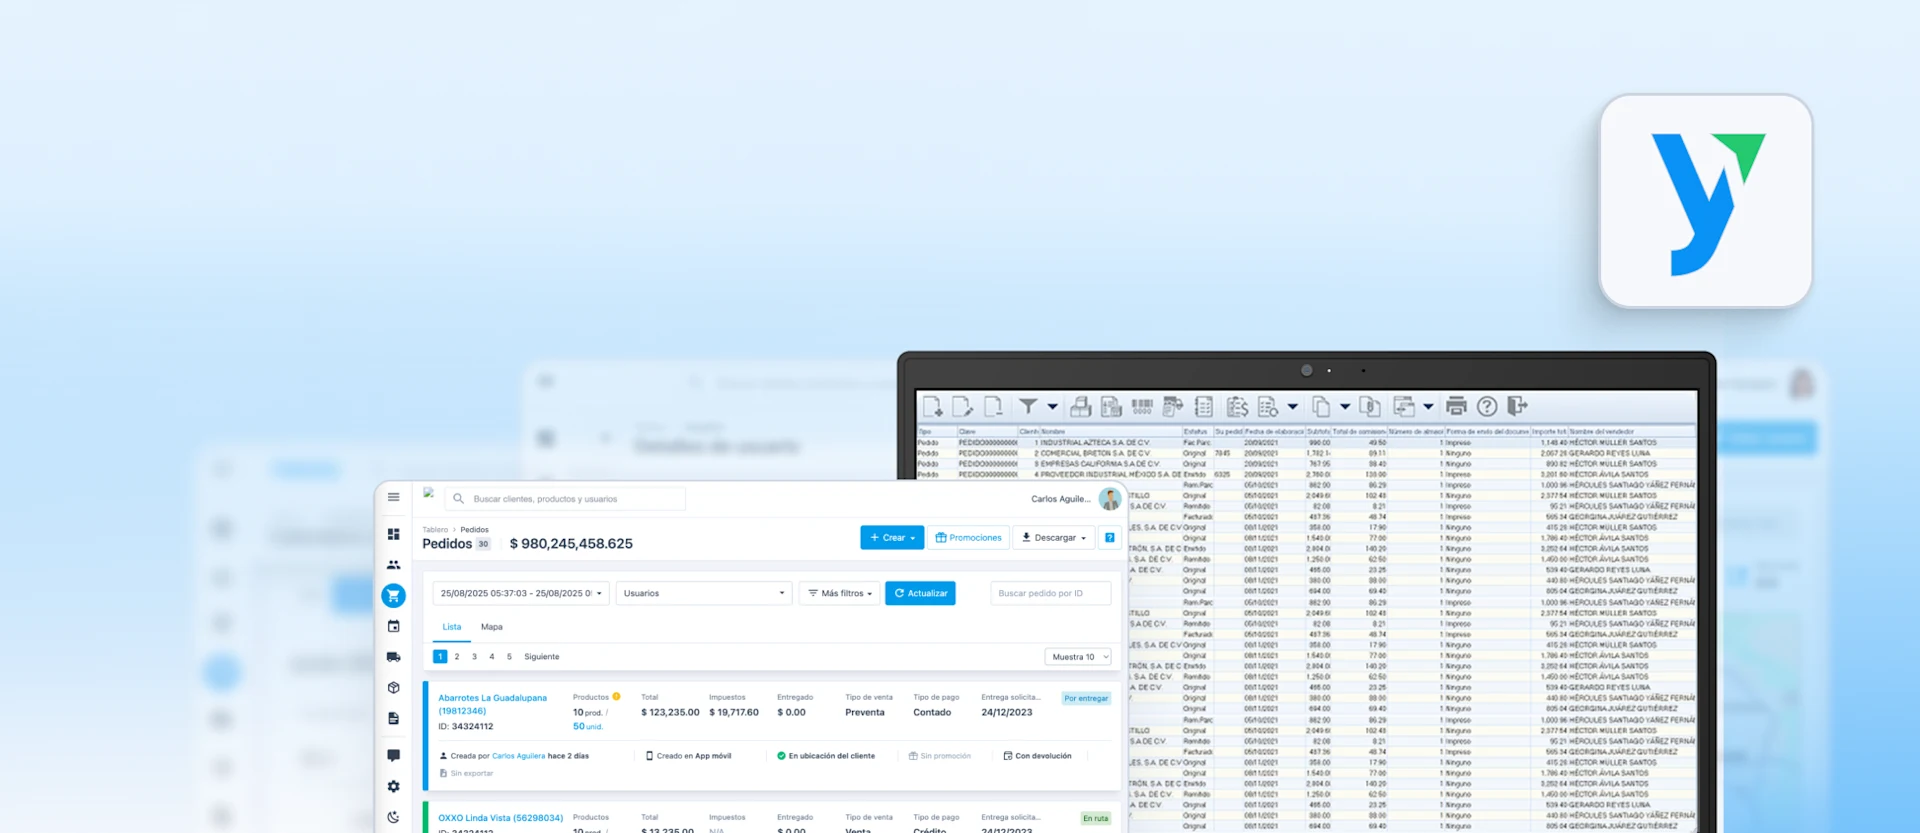Click the copy pages icon in the laptop toolbar
The height and width of the screenshot is (833, 1920).
pyautogui.click(x=1321, y=406)
